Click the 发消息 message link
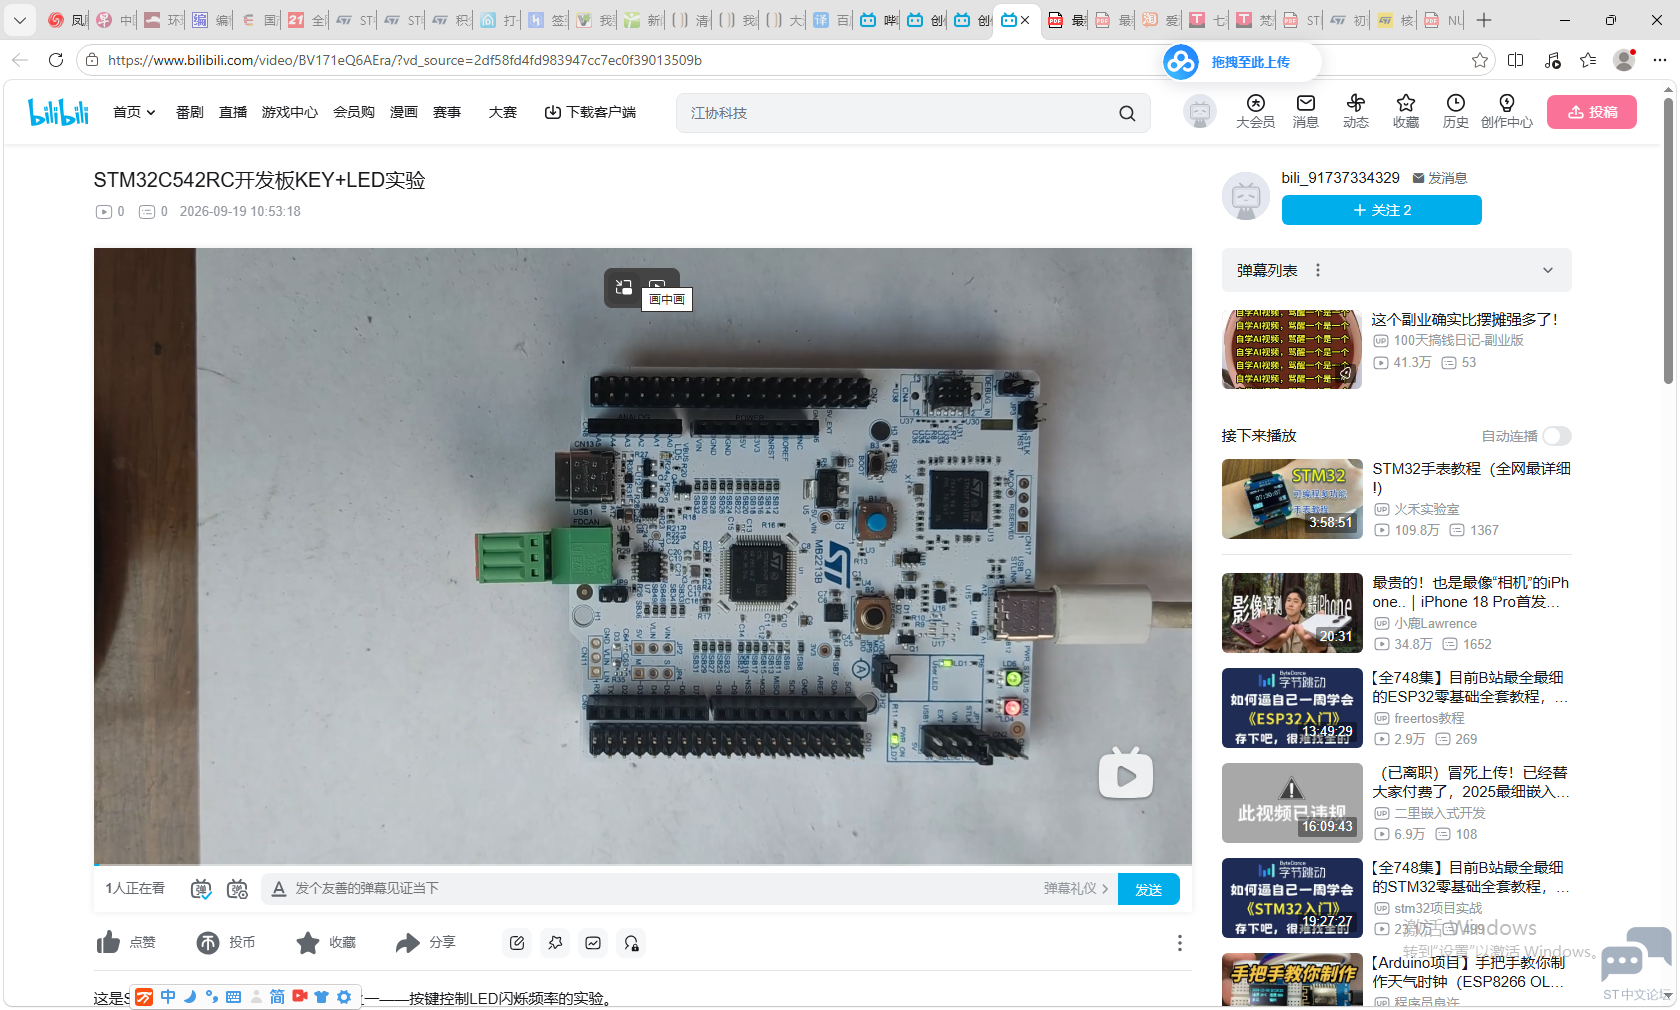The image size is (1680, 1010). point(1440,178)
